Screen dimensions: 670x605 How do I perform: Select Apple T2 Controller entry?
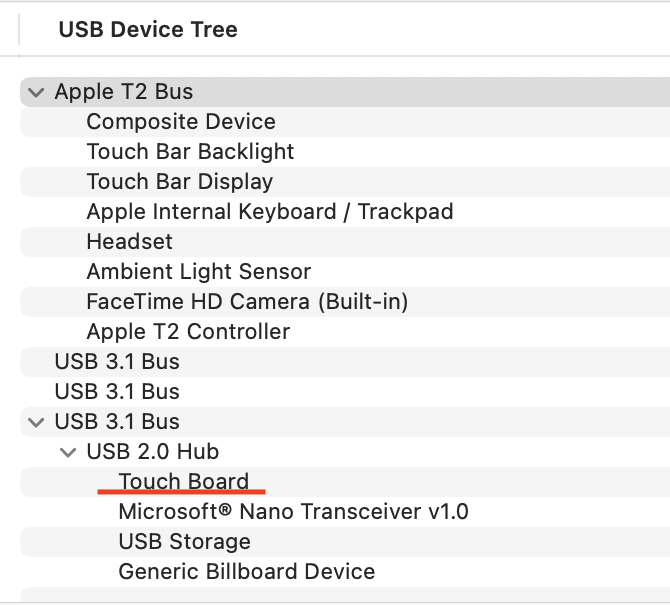[x=188, y=332]
